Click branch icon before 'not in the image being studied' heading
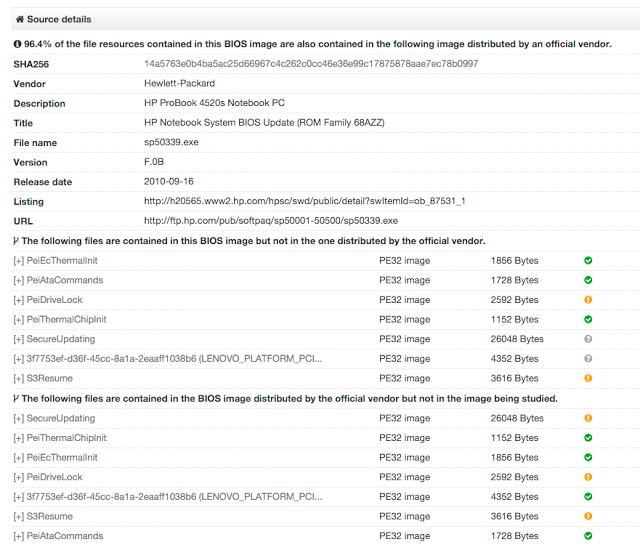This screenshot has width=640, height=550. [16, 398]
